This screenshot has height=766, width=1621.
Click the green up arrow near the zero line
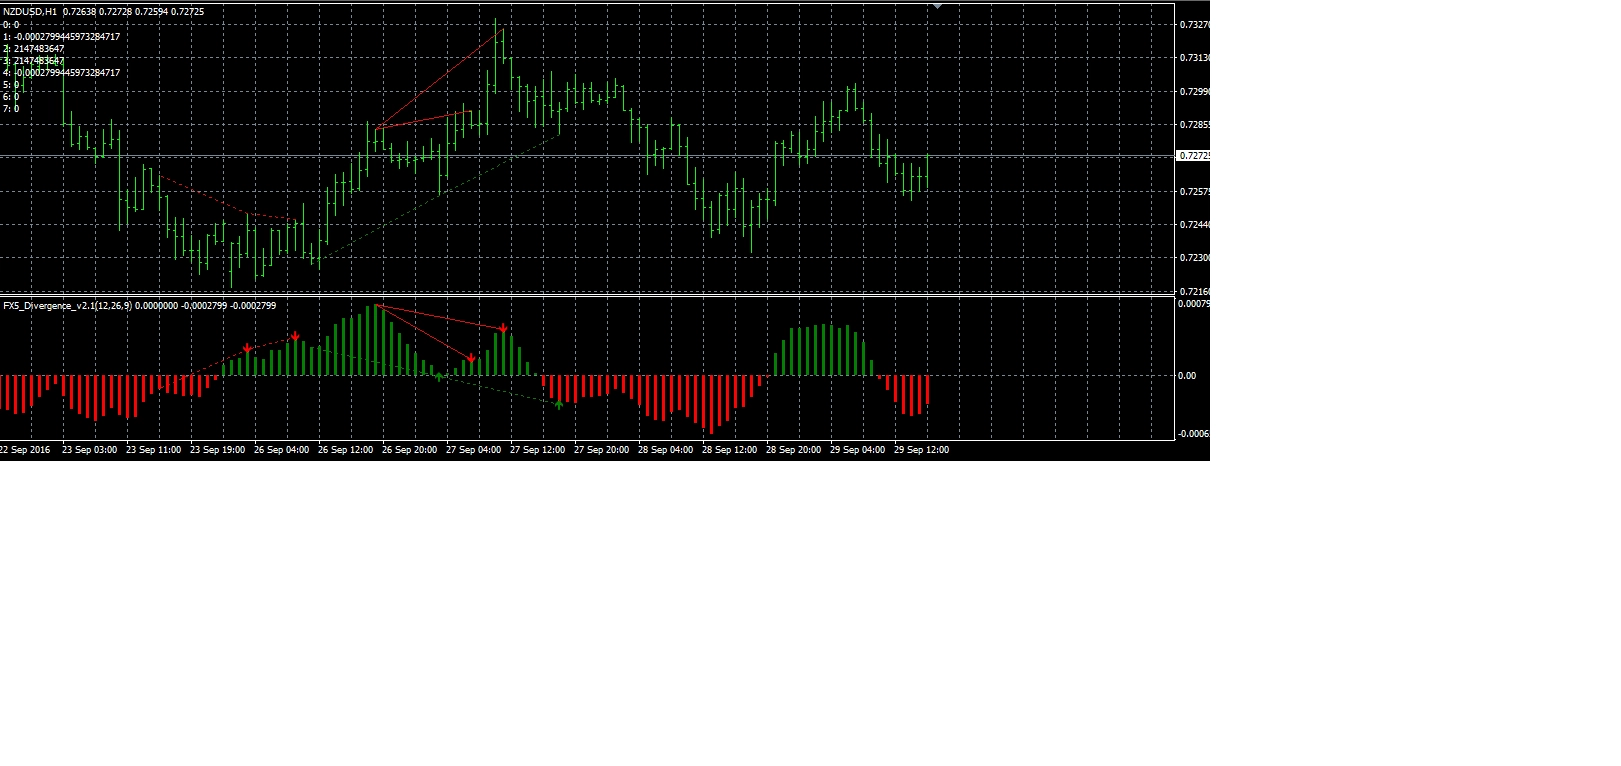[439, 377]
